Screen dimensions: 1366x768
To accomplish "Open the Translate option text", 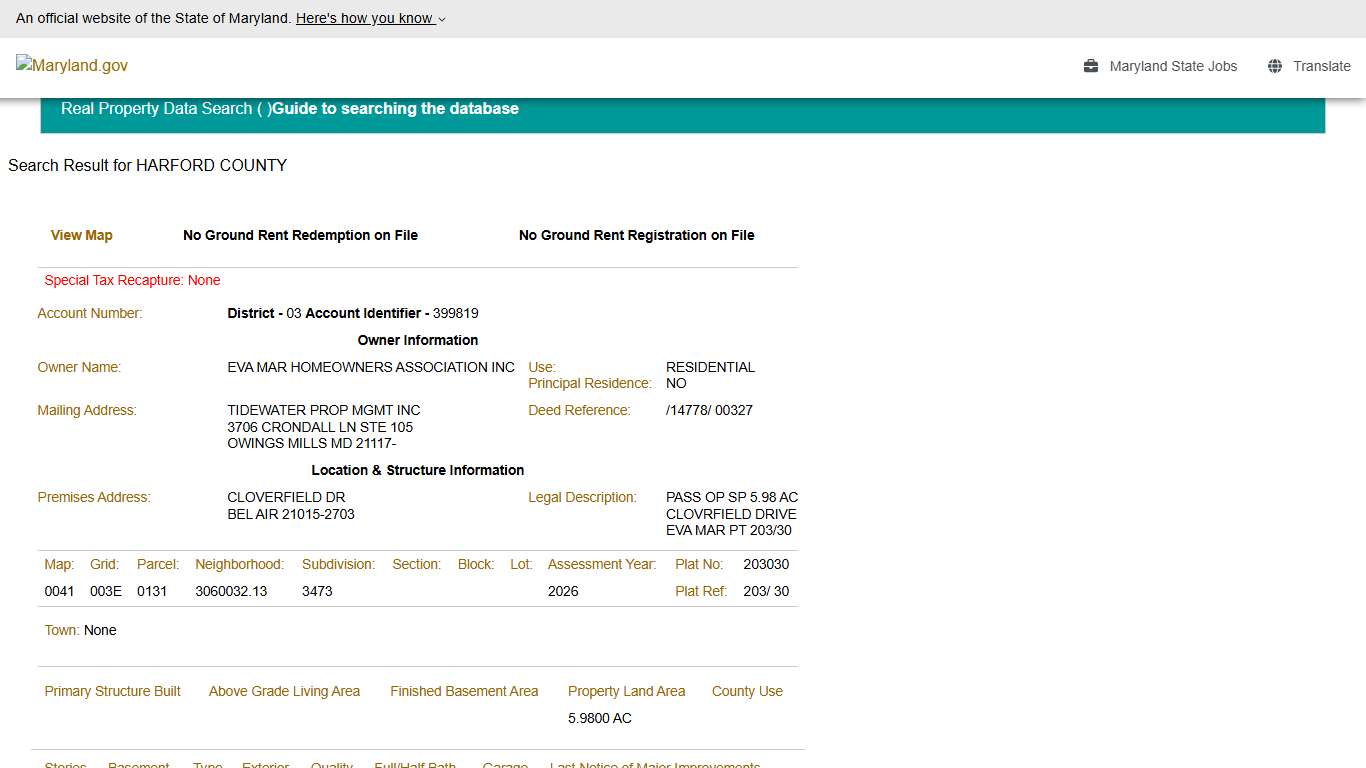I will click(1321, 66).
